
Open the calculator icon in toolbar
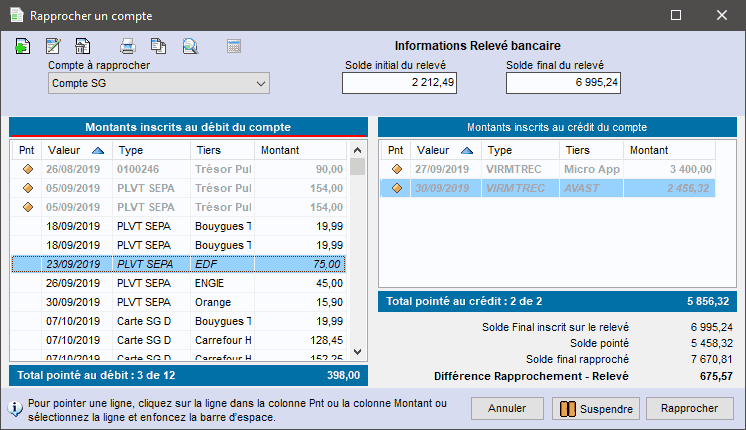pyautogui.click(x=234, y=46)
